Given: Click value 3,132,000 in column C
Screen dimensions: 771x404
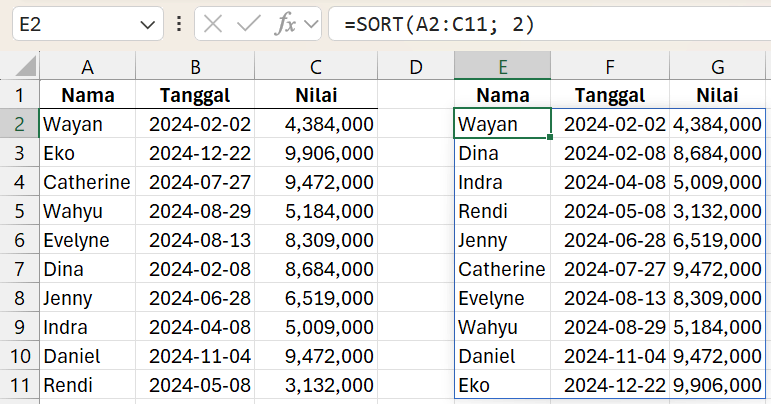Looking at the screenshot, I should [316, 385].
